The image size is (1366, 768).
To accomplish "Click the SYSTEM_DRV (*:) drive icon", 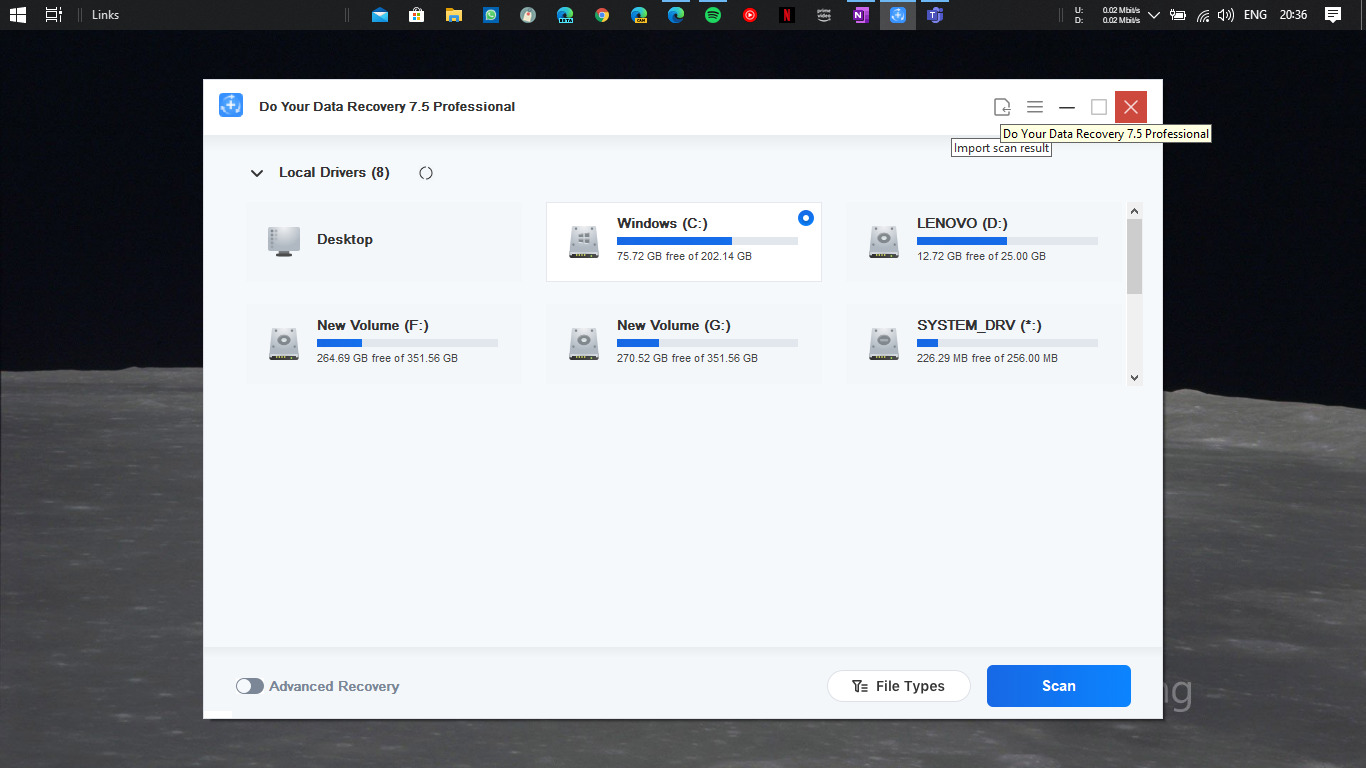I will 884,343.
